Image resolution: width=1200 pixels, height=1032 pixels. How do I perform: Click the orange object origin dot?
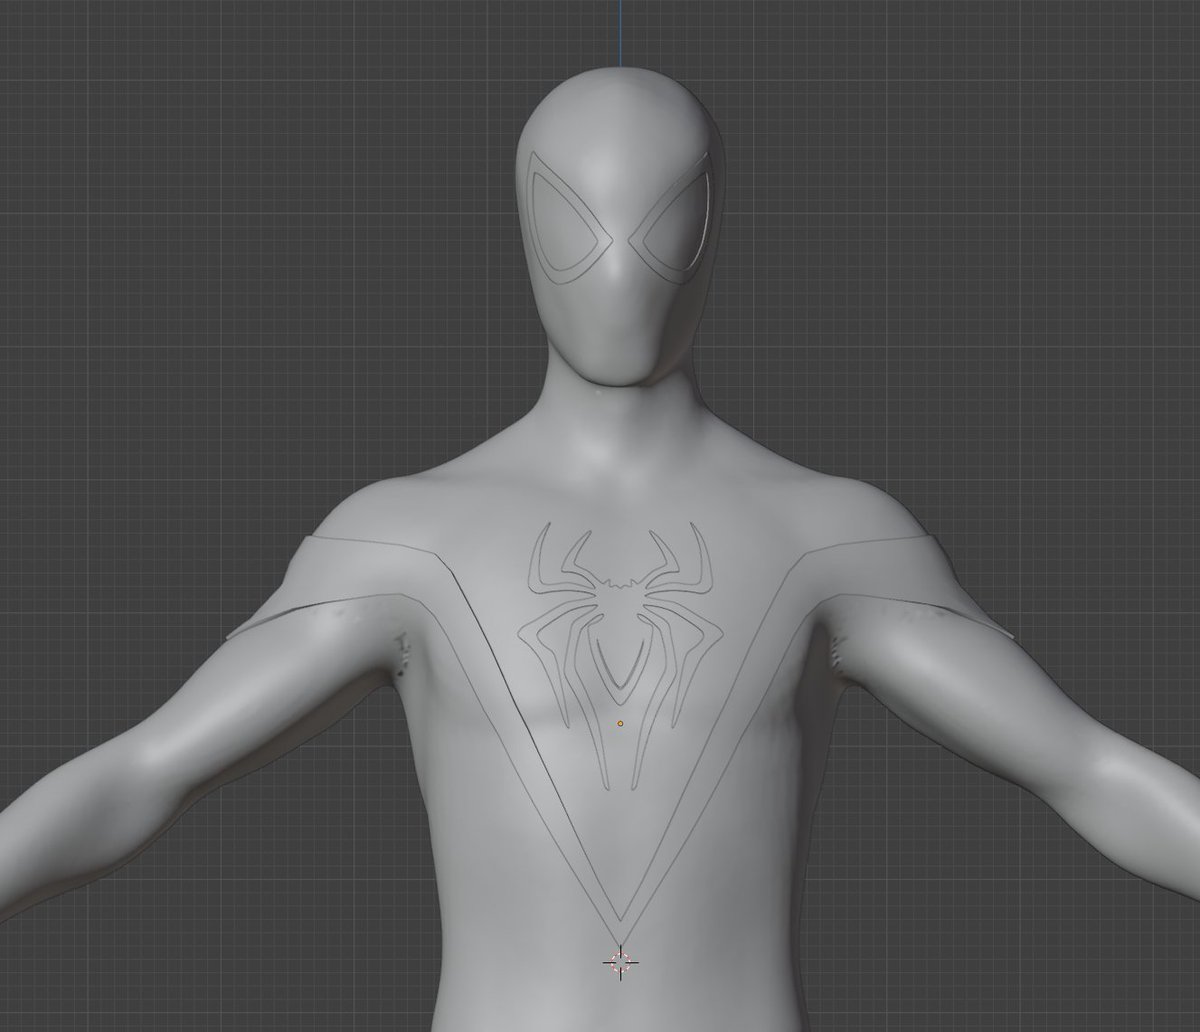(620, 722)
